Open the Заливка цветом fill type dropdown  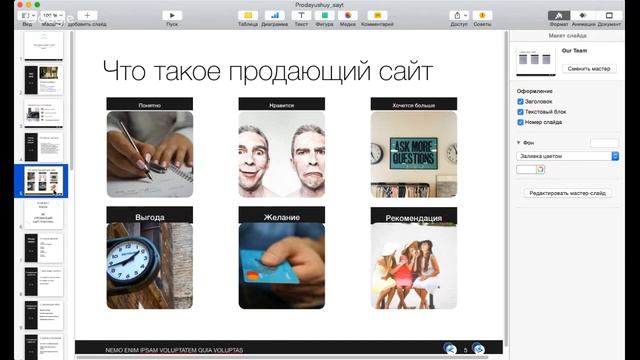[567, 156]
